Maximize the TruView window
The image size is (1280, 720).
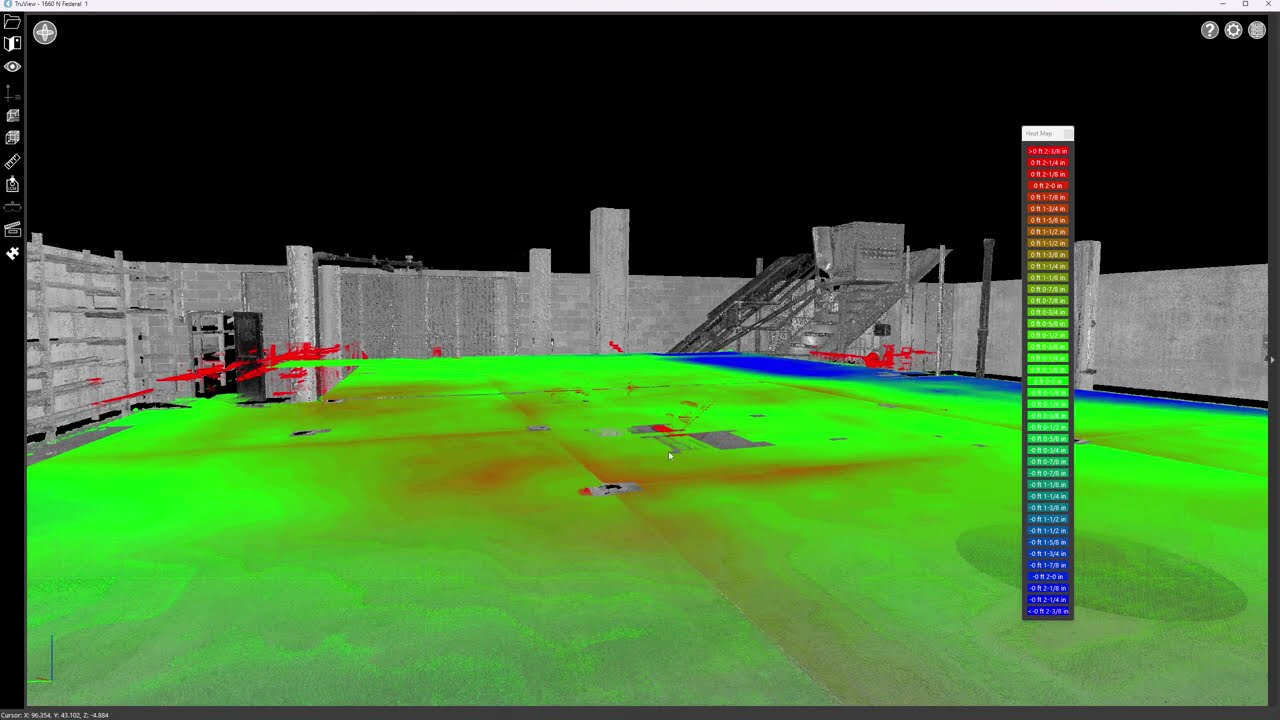click(1245, 4)
